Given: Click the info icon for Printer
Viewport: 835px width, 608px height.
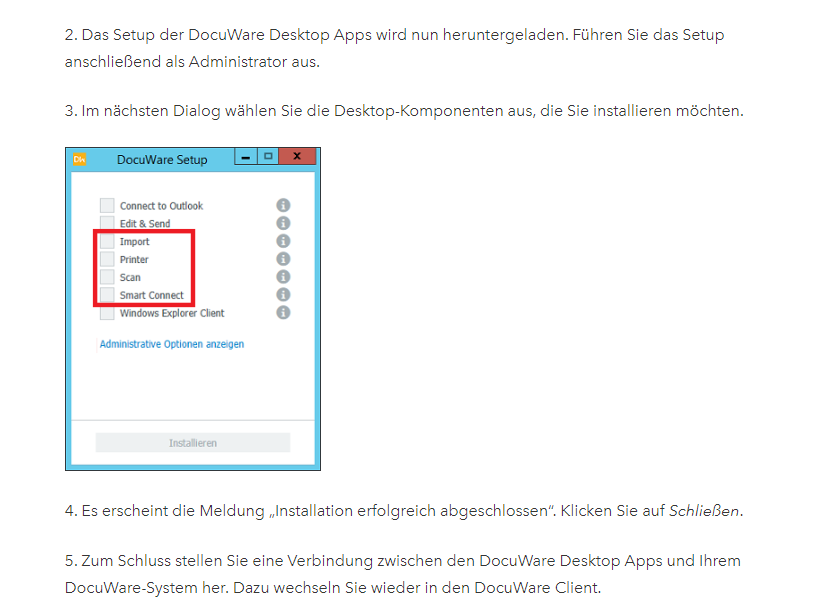Looking at the screenshot, I should [x=283, y=259].
